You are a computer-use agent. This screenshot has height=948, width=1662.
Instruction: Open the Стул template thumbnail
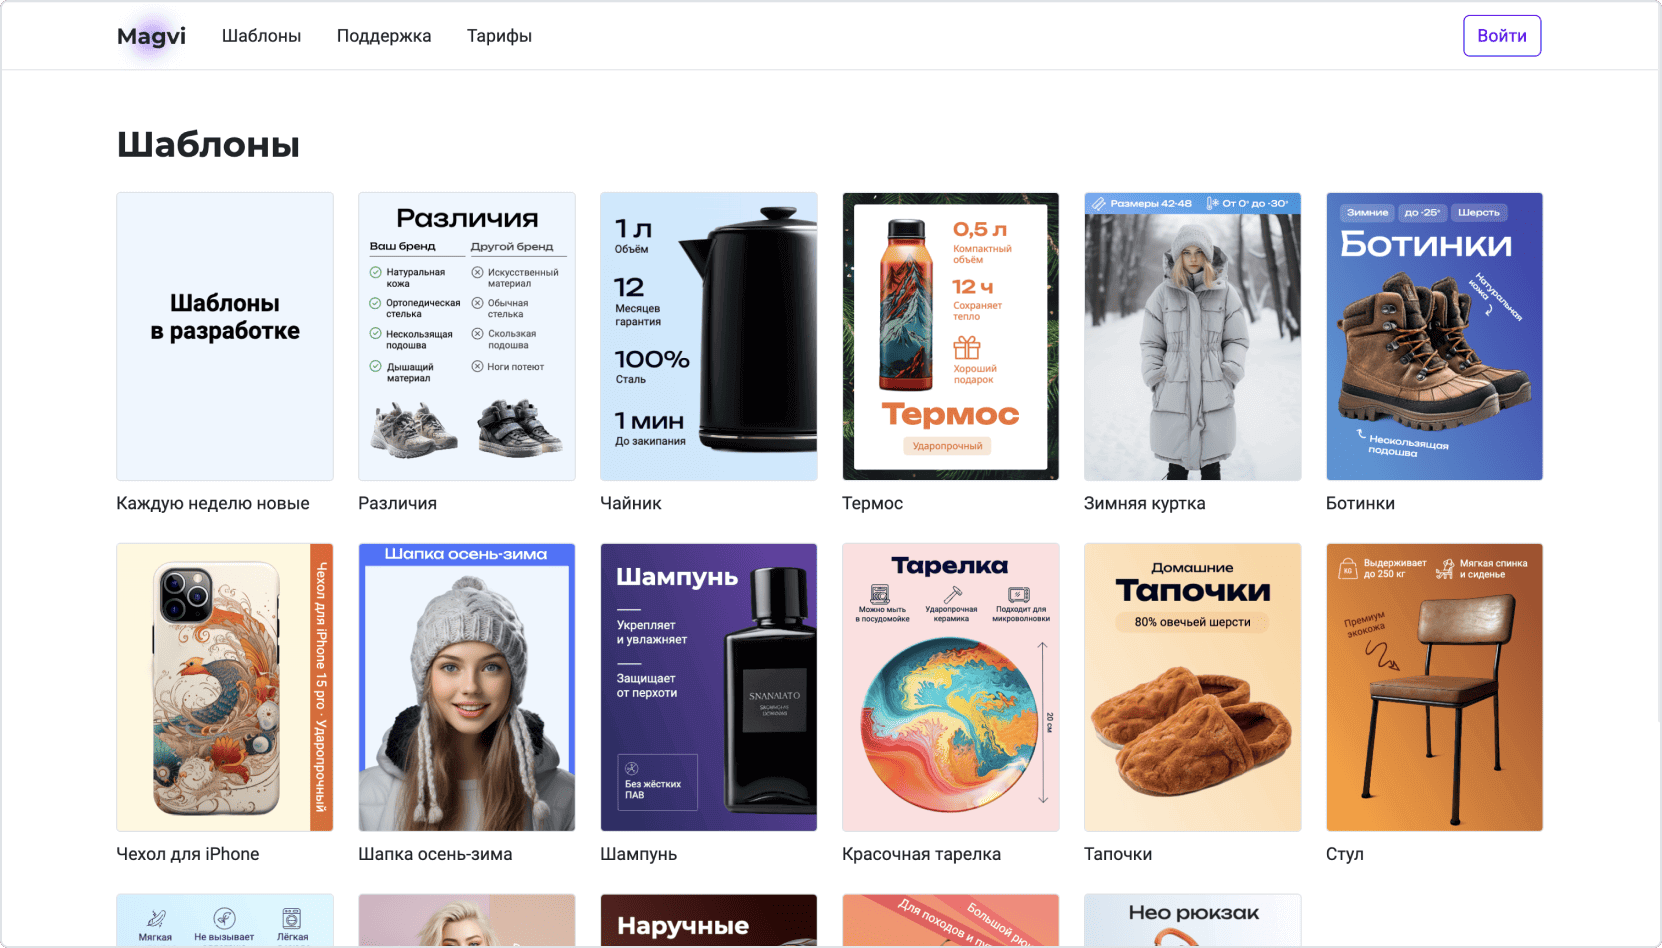pos(1435,687)
